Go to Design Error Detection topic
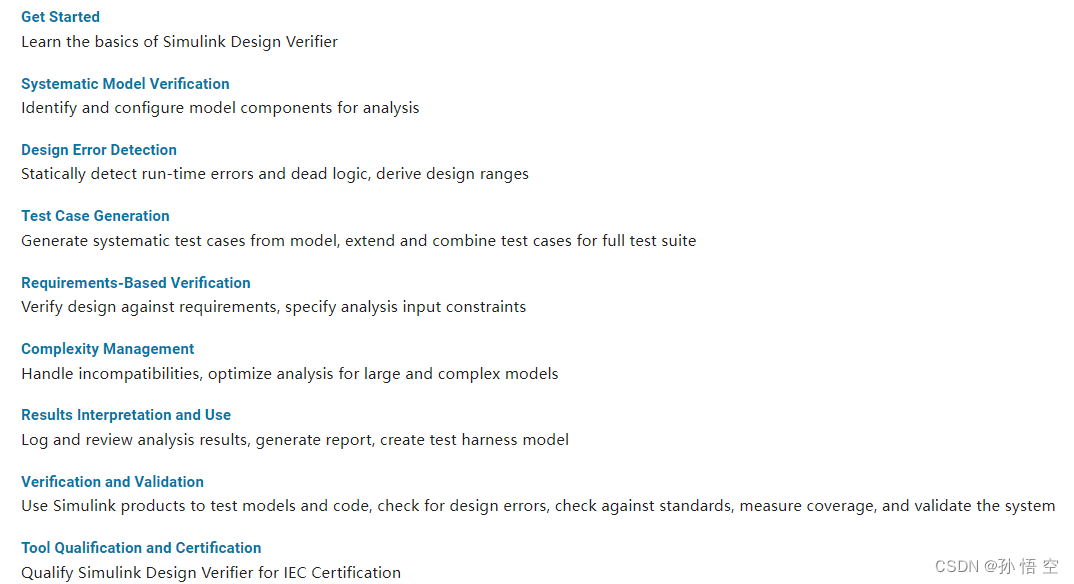The height and width of the screenshot is (584, 1074). tap(99, 150)
